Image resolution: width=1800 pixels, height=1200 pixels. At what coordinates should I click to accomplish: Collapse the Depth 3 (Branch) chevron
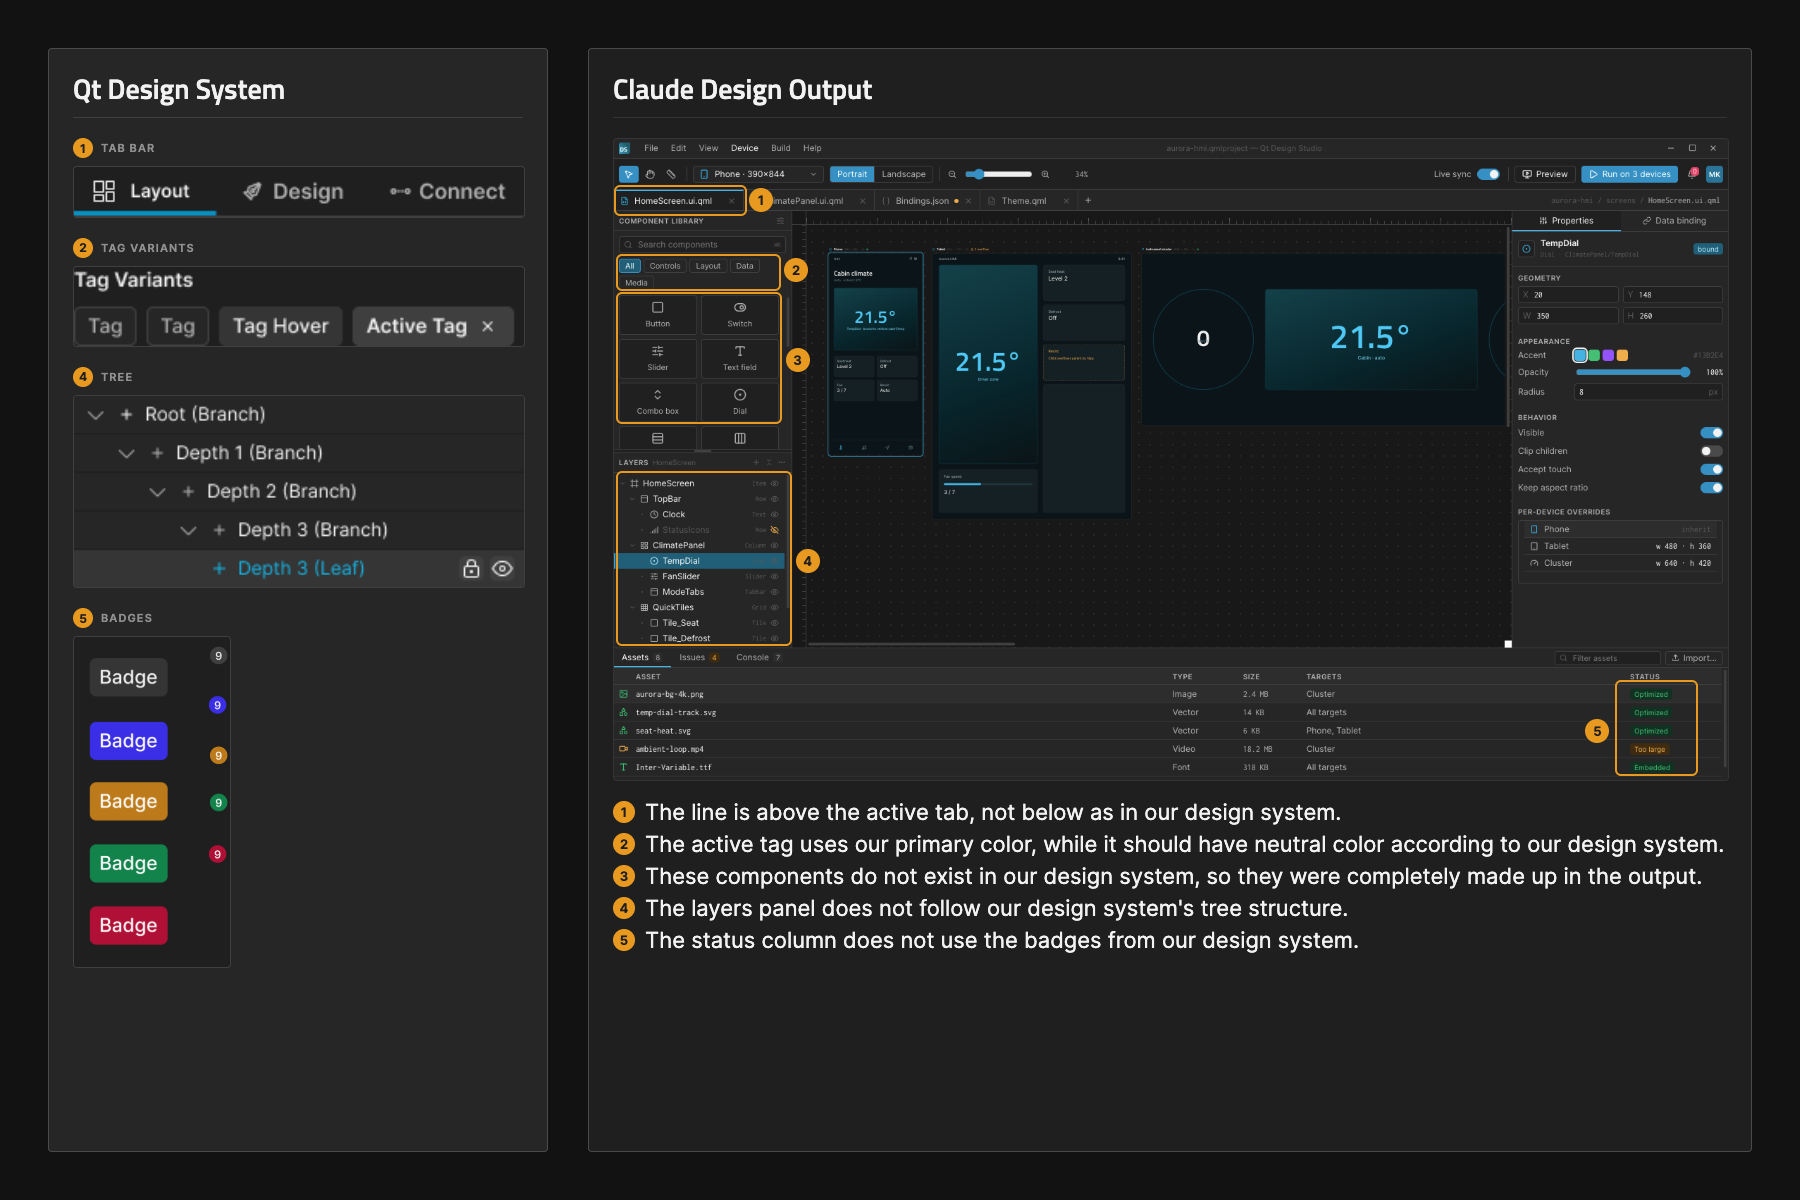[189, 530]
